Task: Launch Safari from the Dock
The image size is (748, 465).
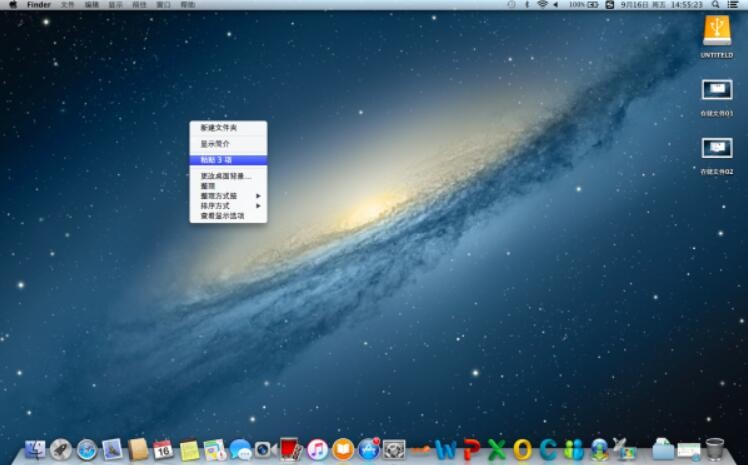Action: coord(87,450)
